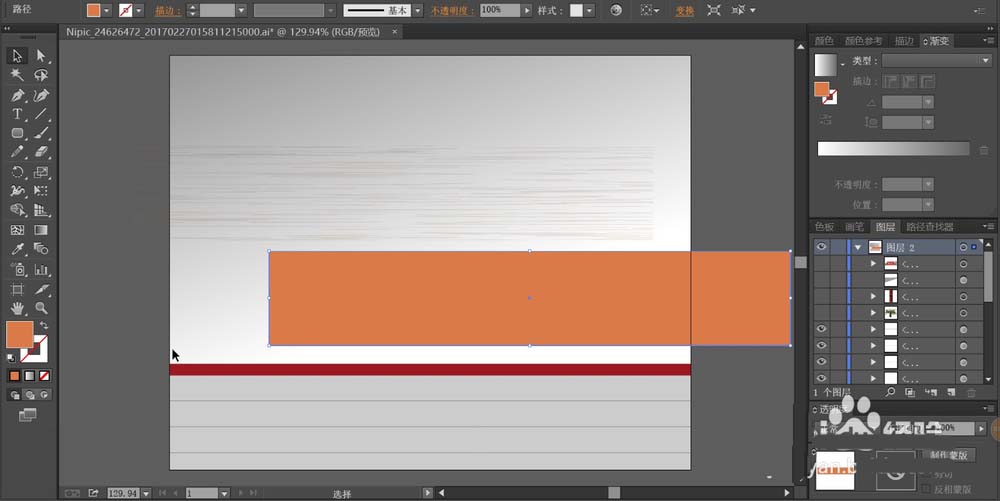Select the Magic Wand tool
Screen dimensions: 1000x501
(17, 75)
